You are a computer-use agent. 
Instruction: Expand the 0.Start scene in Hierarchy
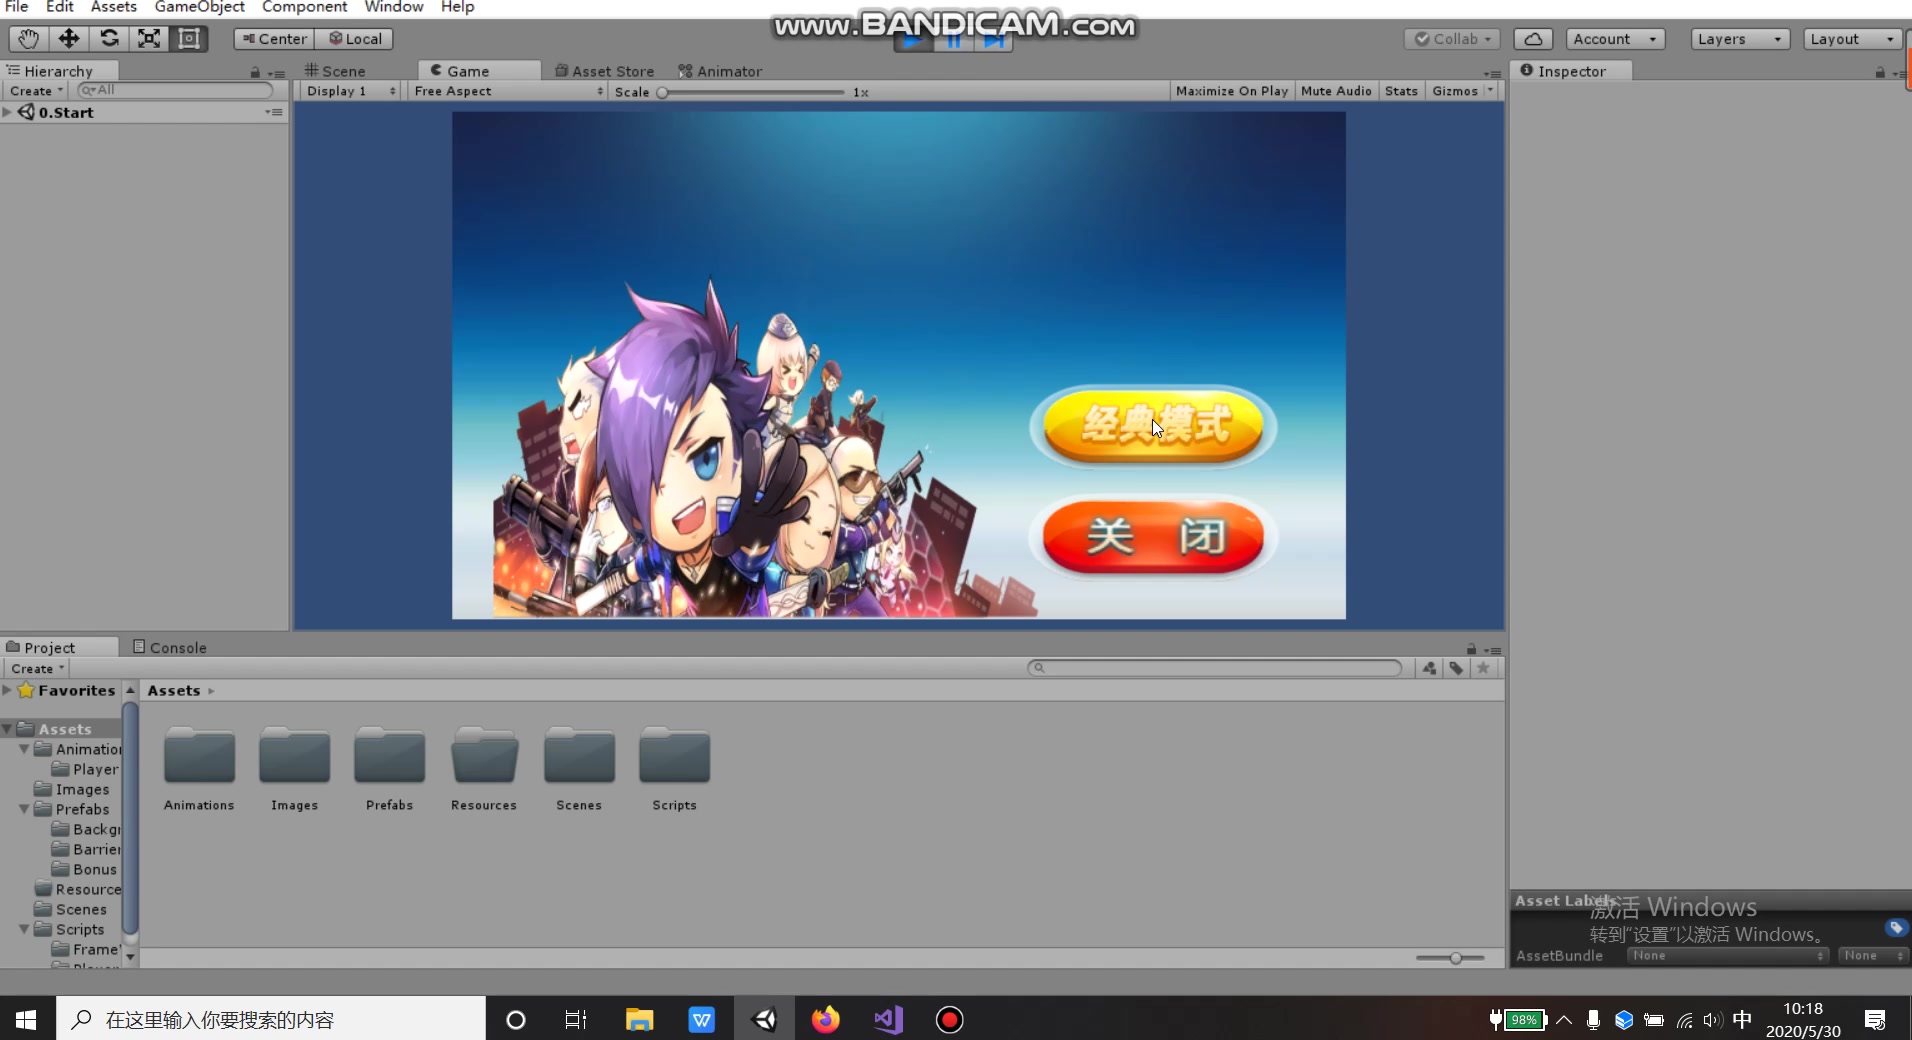8,112
